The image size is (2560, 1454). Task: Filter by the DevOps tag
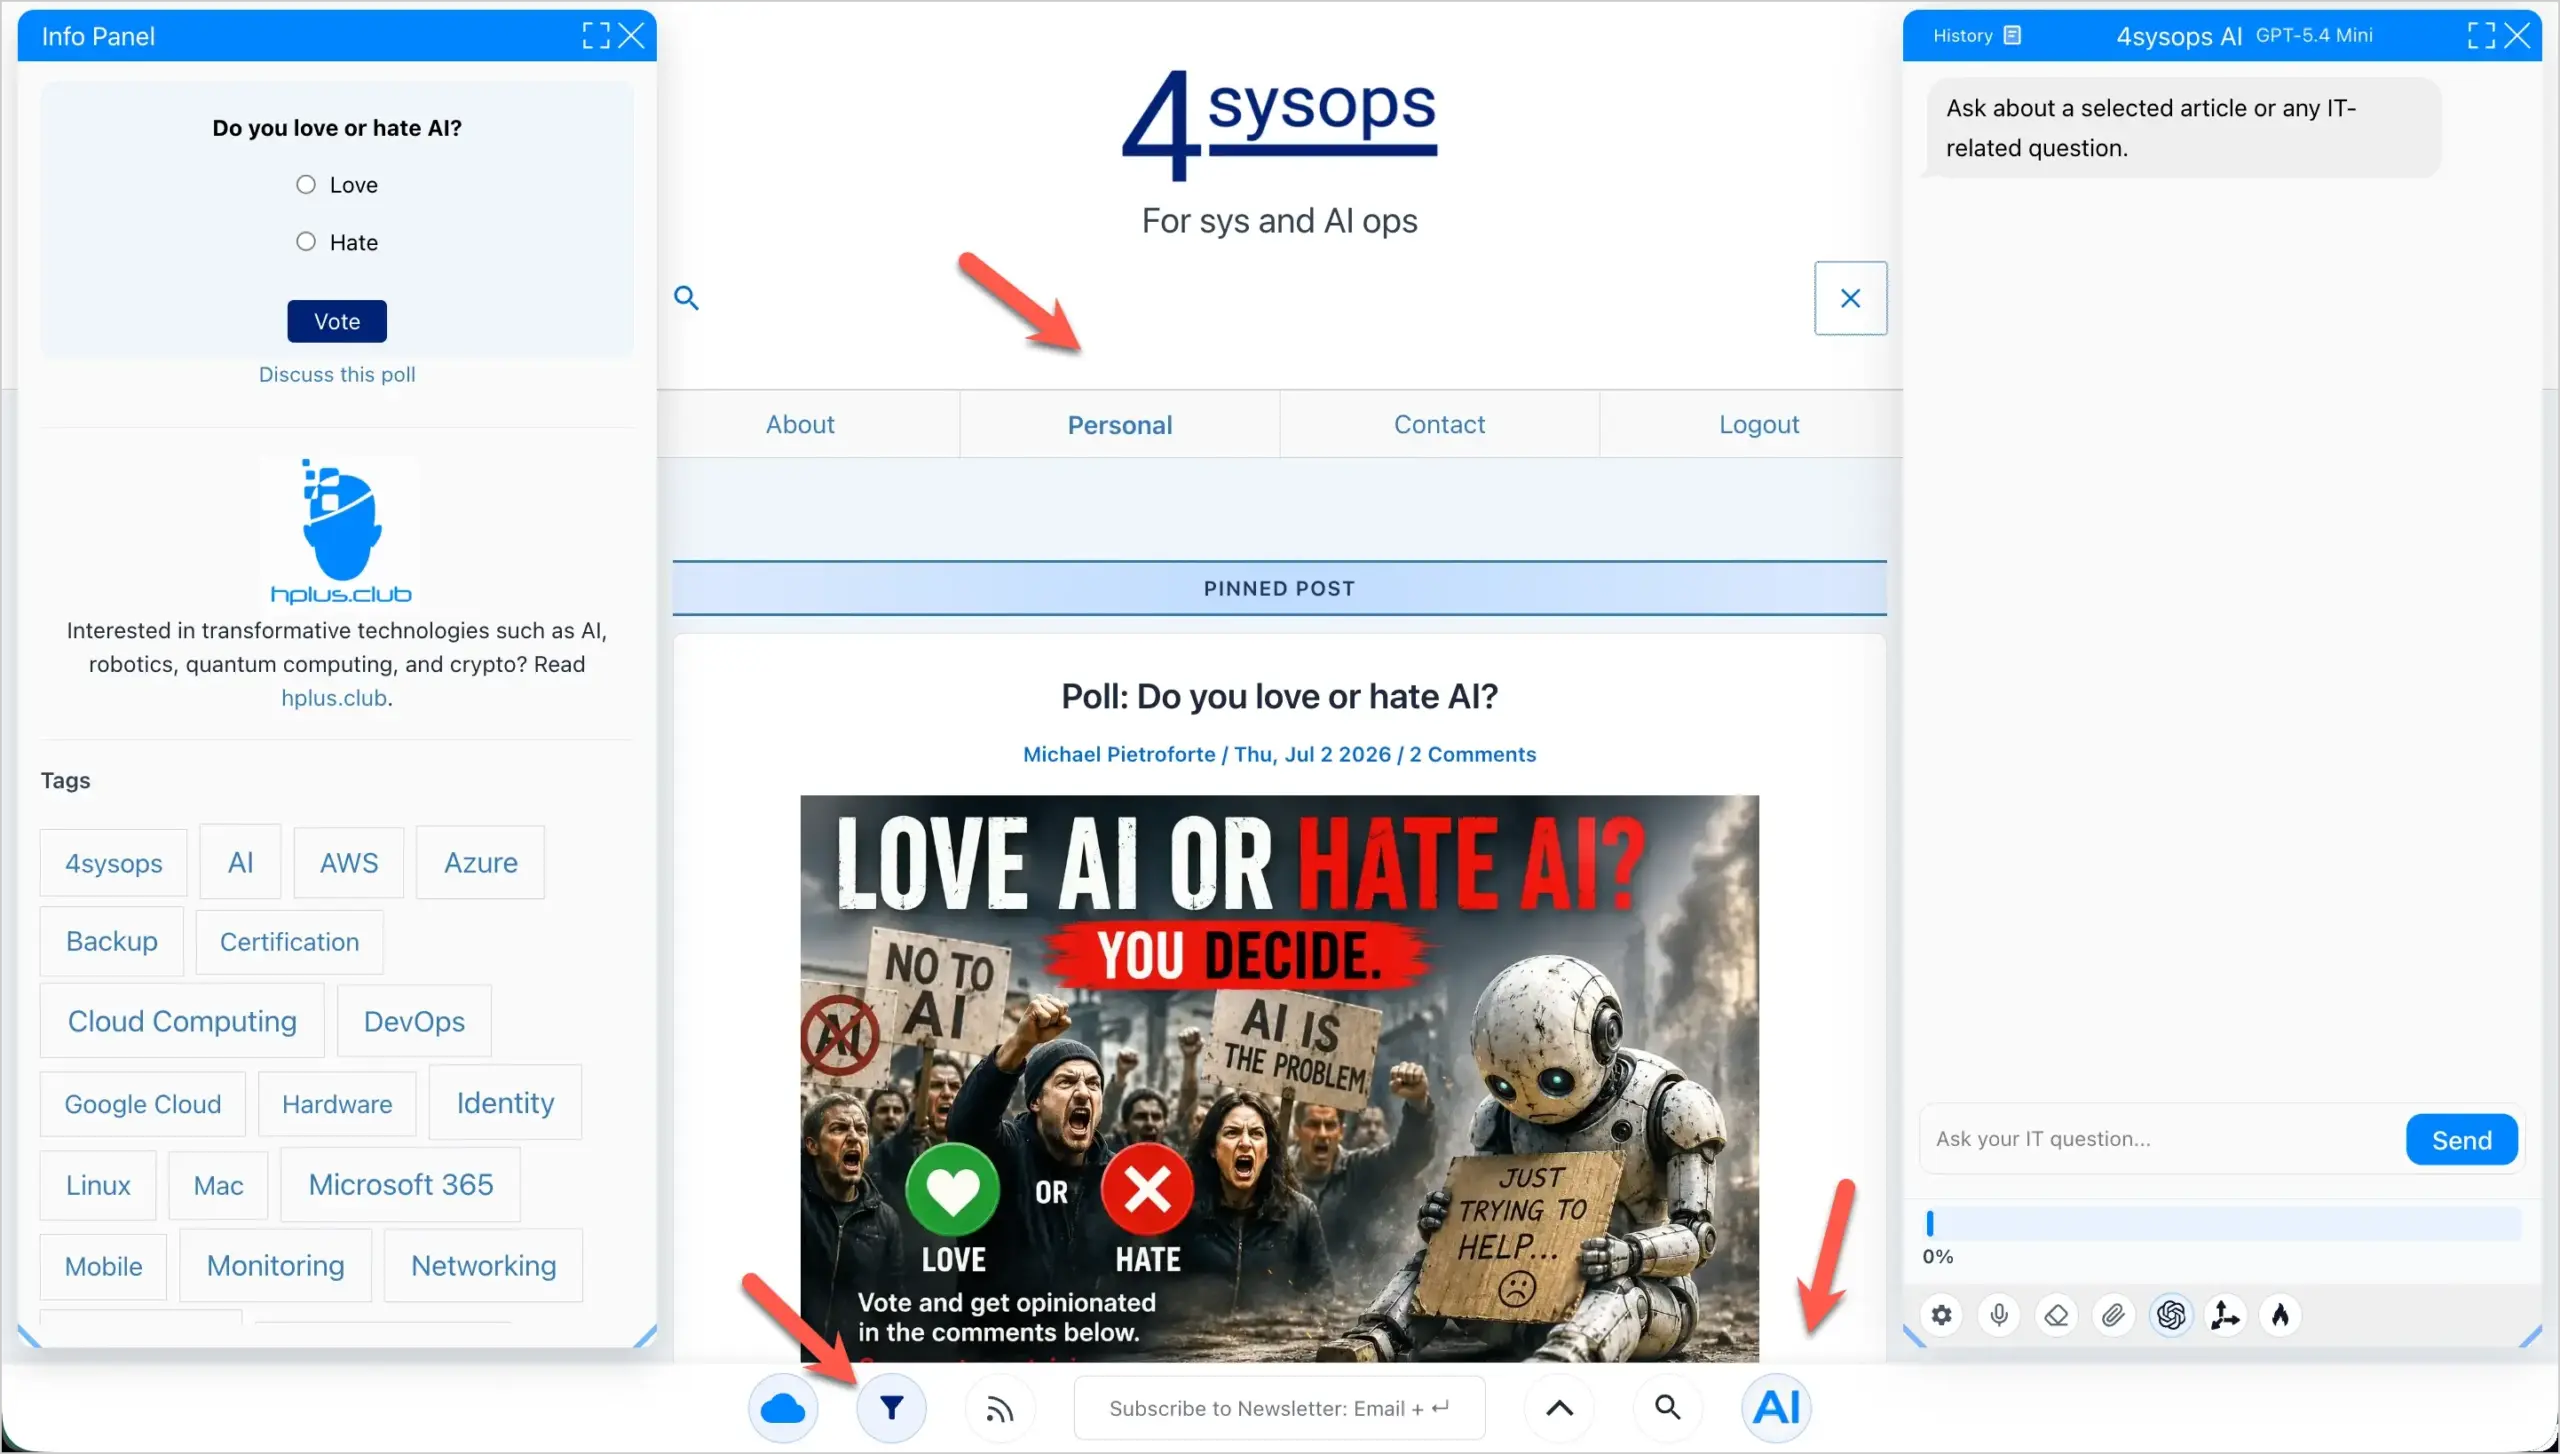(x=414, y=1021)
